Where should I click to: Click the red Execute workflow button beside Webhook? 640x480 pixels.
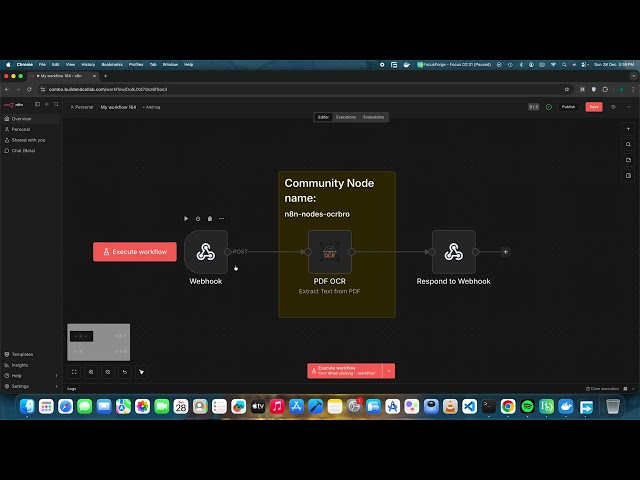pos(135,252)
